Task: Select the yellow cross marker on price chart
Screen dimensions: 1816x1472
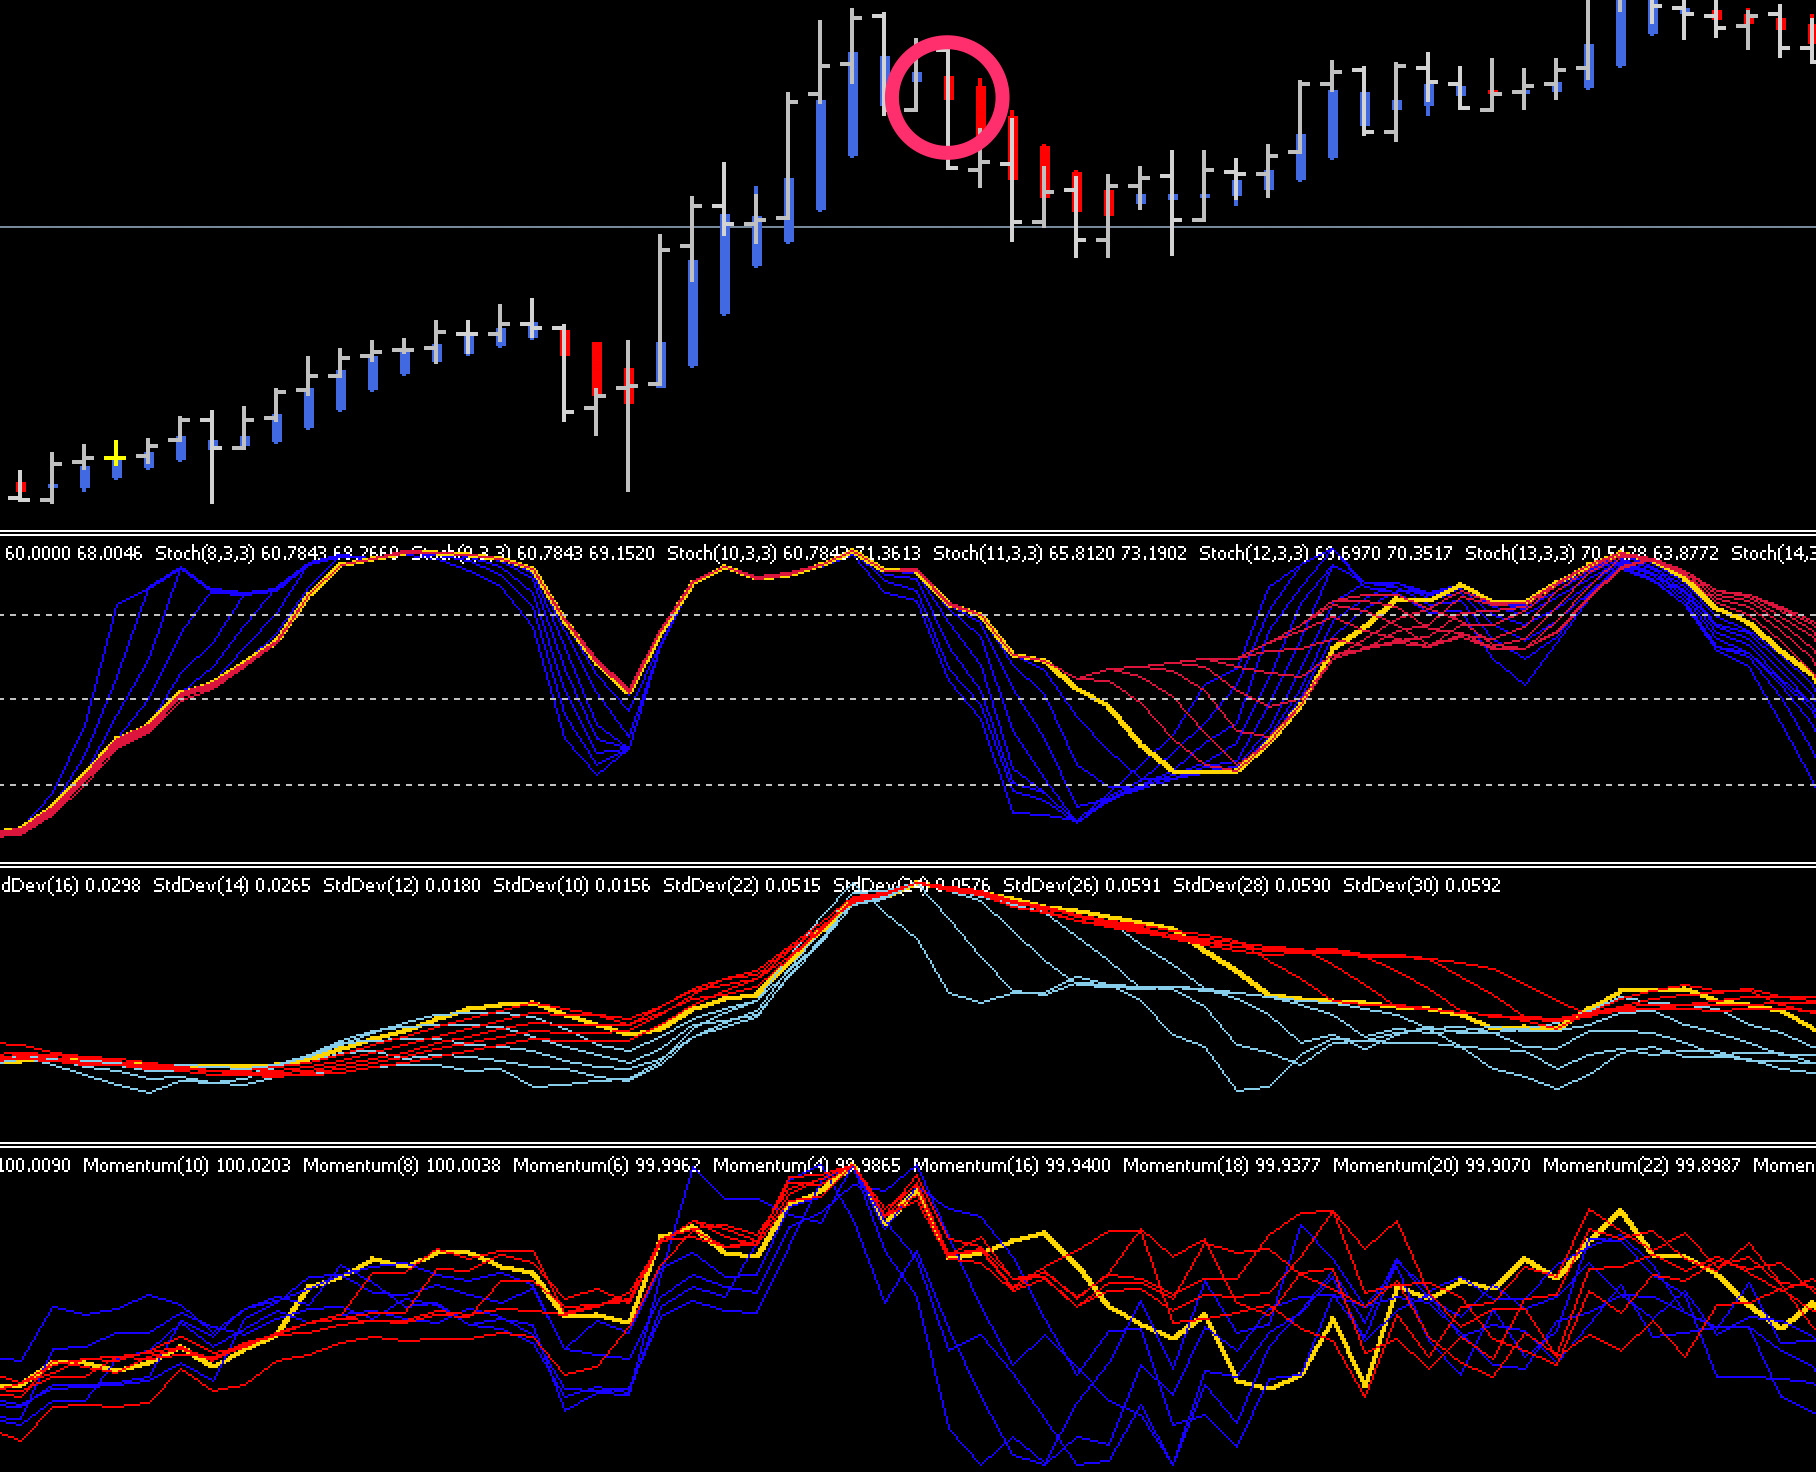Action: point(116,458)
